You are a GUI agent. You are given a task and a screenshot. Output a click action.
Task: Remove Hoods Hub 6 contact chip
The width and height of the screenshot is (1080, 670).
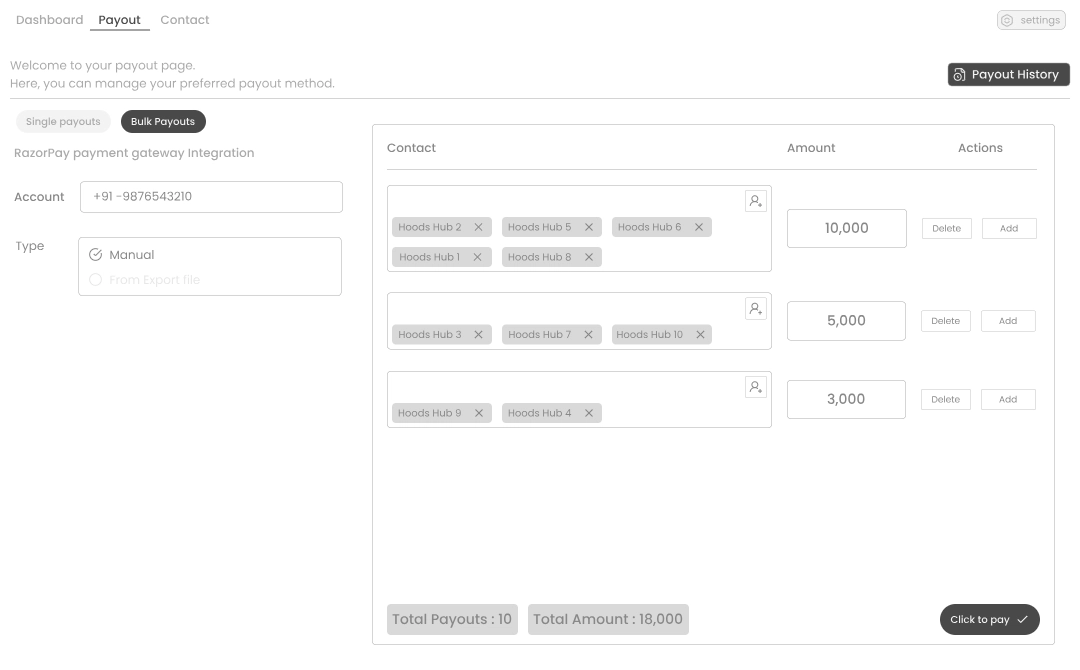699,227
